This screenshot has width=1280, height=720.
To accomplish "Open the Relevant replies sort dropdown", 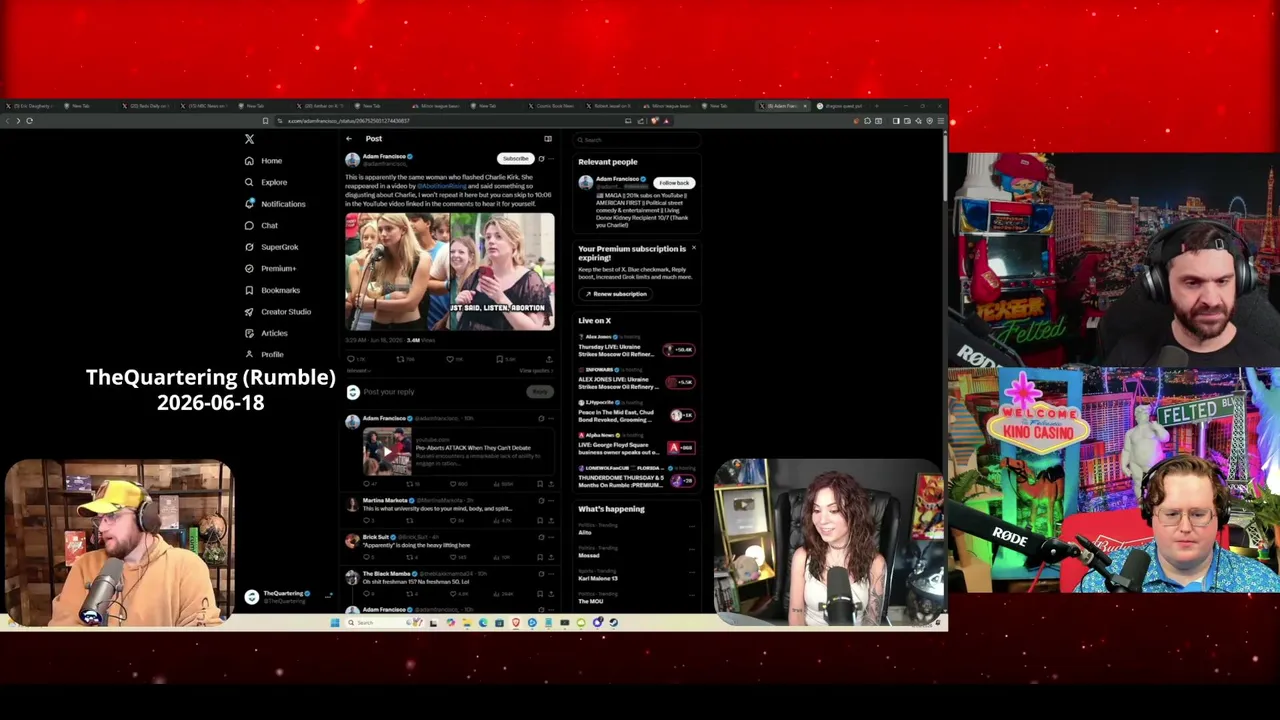I will coord(358,371).
